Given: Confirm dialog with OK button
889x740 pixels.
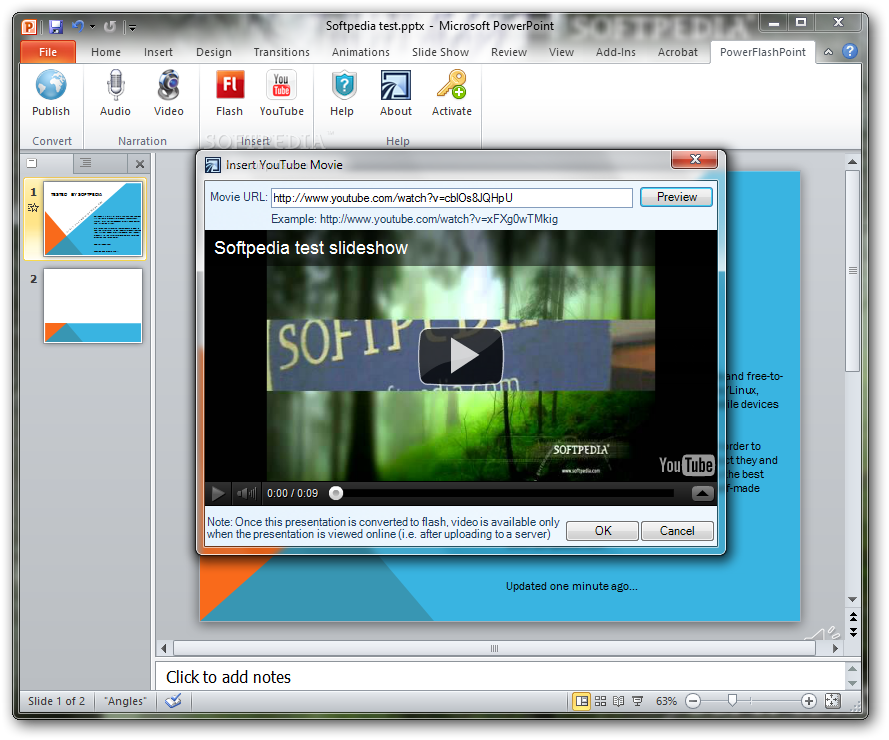Looking at the screenshot, I should coord(603,531).
